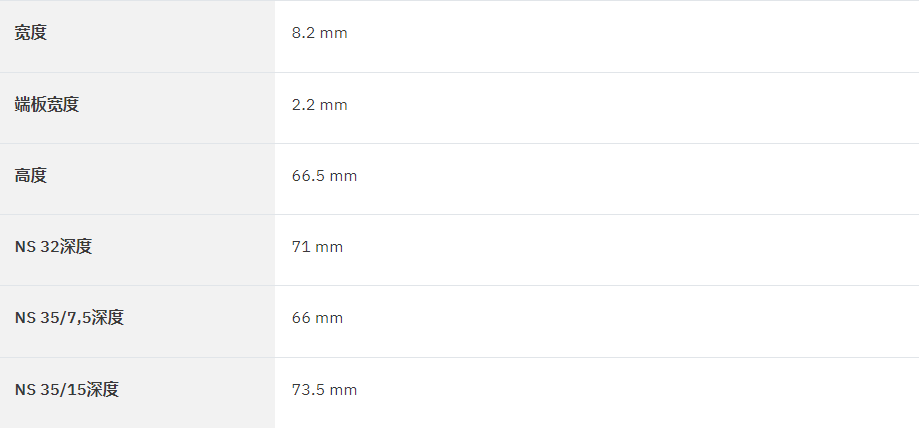This screenshot has width=919, height=428.
Task: Click the 66 mm depth value
Action: [x=317, y=318]
